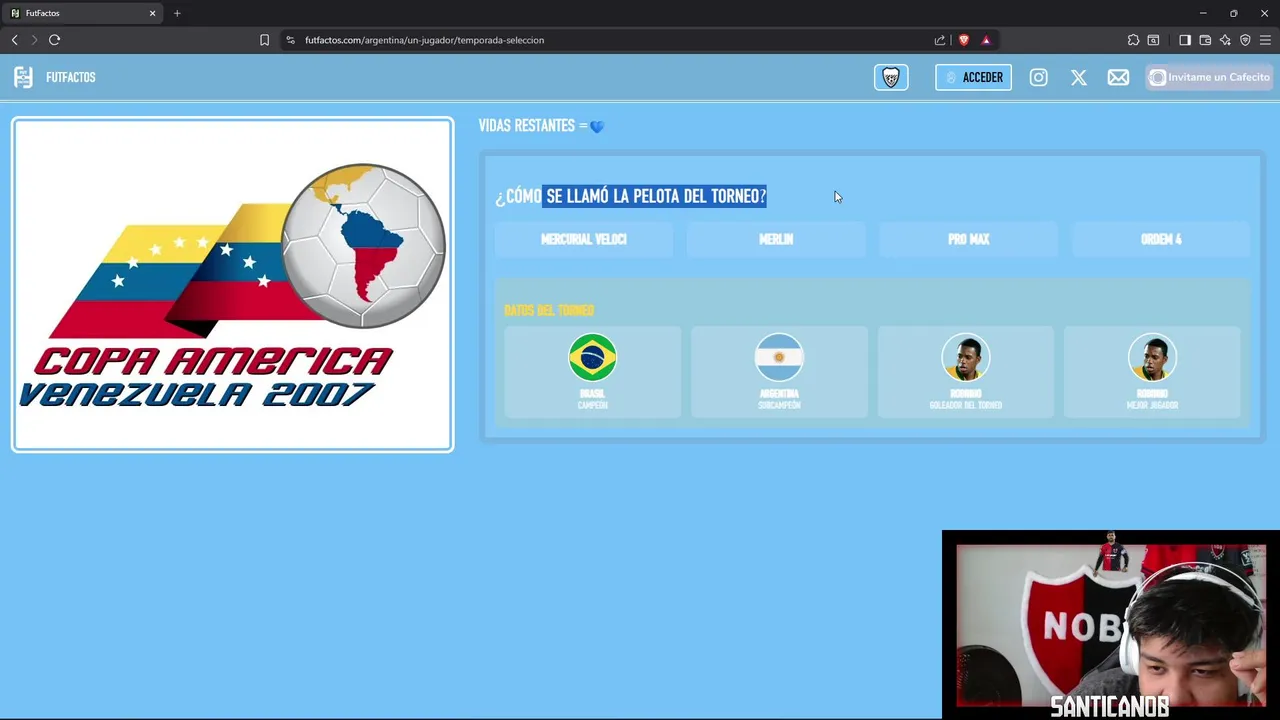
Task: Click the Copa America Venezuela 2007 image
Action: coord(233,285)
